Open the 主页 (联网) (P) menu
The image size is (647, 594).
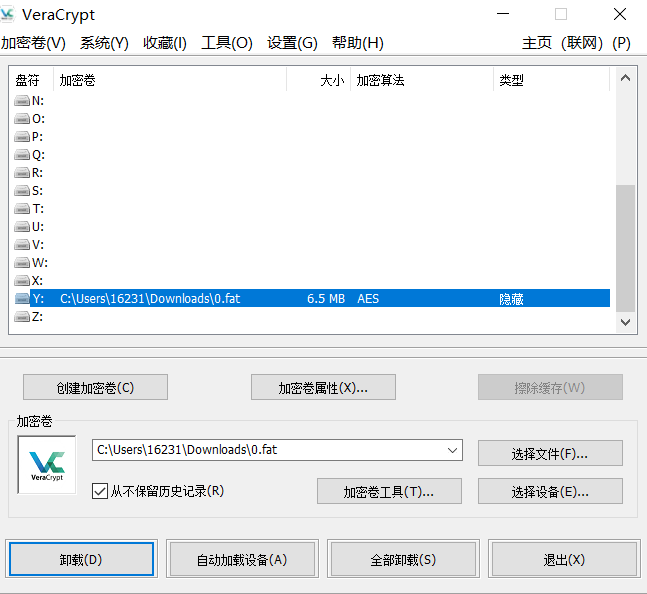[x=576, y=43]
